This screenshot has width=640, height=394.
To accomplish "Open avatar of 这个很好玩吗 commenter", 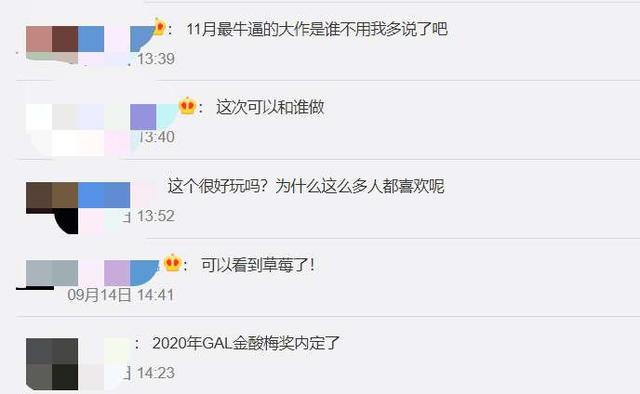I will (x=52, y=208).
